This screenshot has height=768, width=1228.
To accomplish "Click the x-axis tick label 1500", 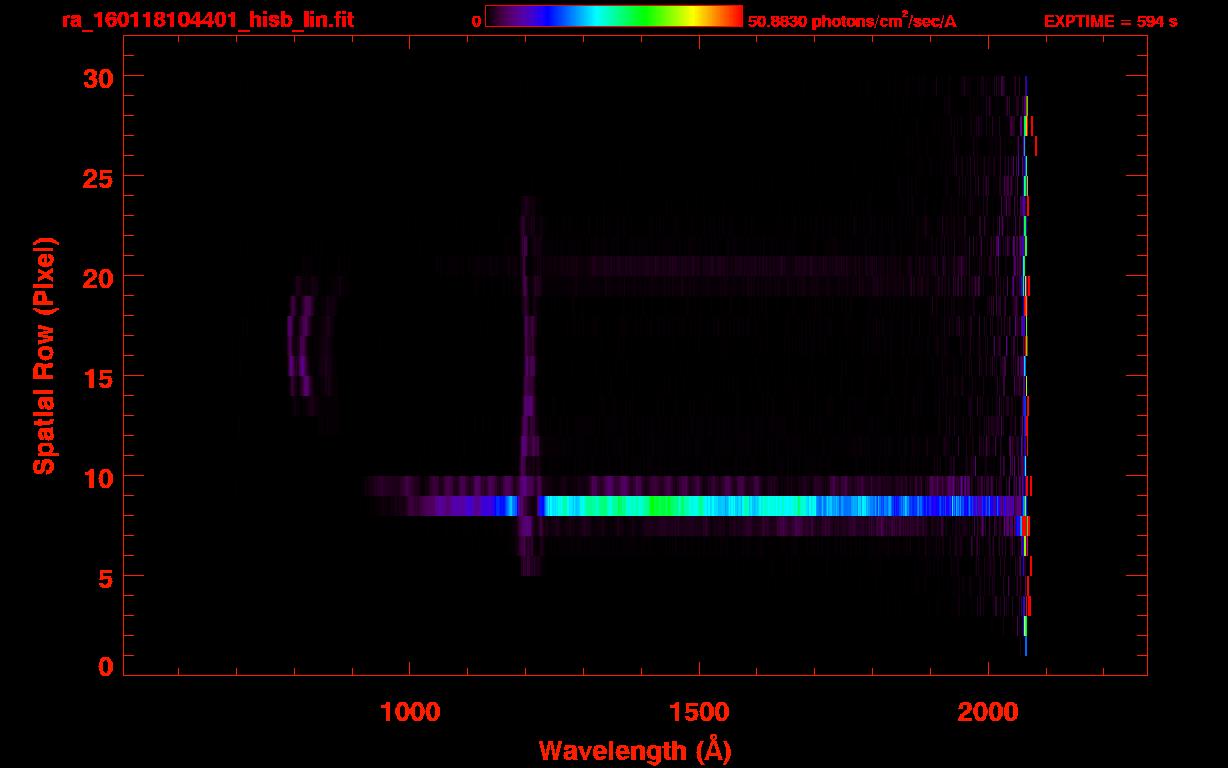I will pos(699,711).
